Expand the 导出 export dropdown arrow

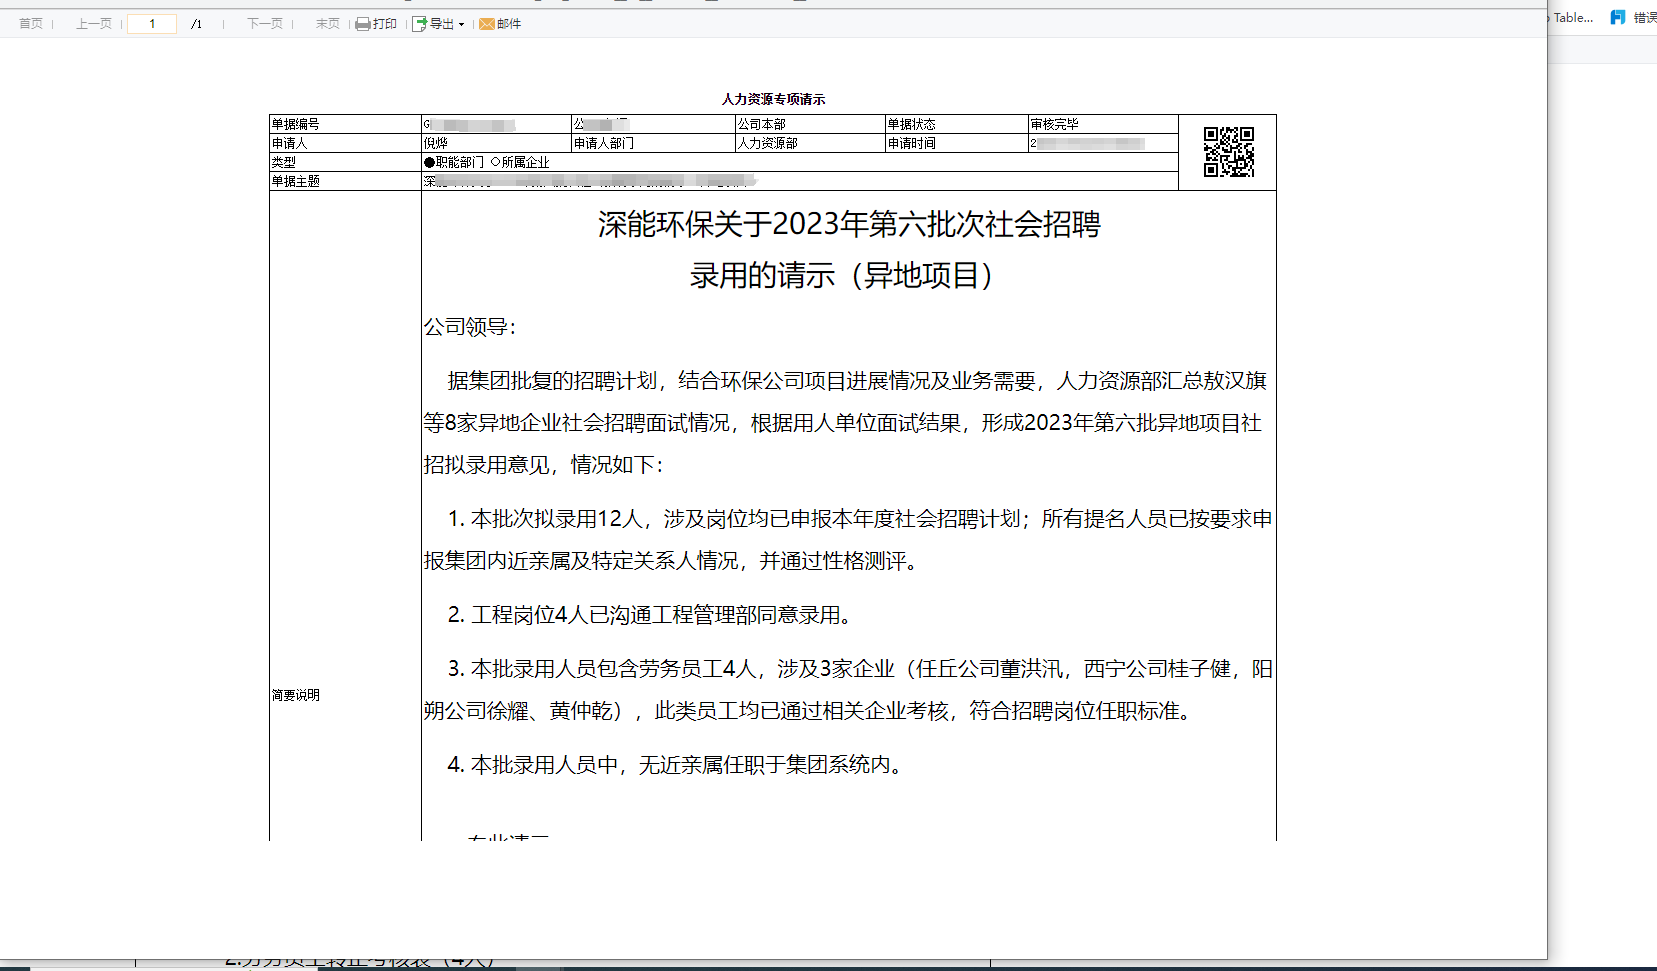click(462, 25)
